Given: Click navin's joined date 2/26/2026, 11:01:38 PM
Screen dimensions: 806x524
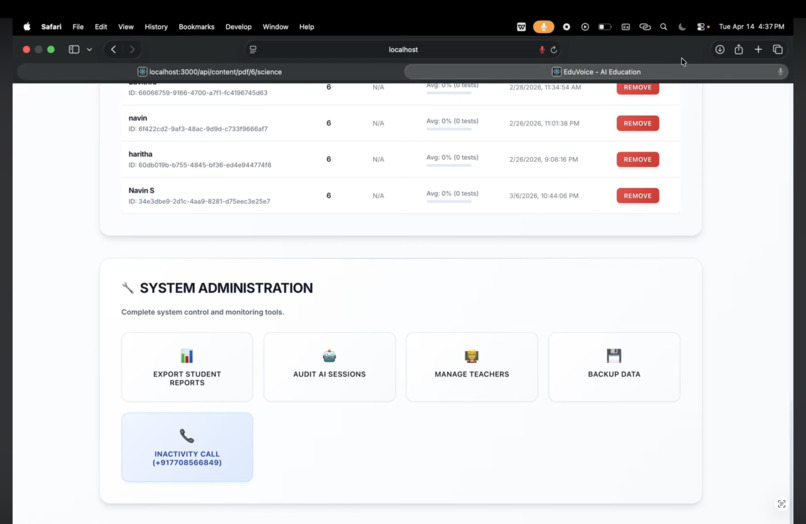Looking at the screenshot, I should [x=544, y=123].
